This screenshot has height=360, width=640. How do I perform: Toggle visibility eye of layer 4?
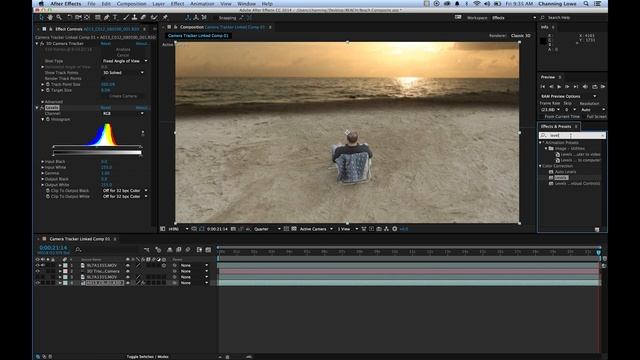click(38, 282)
